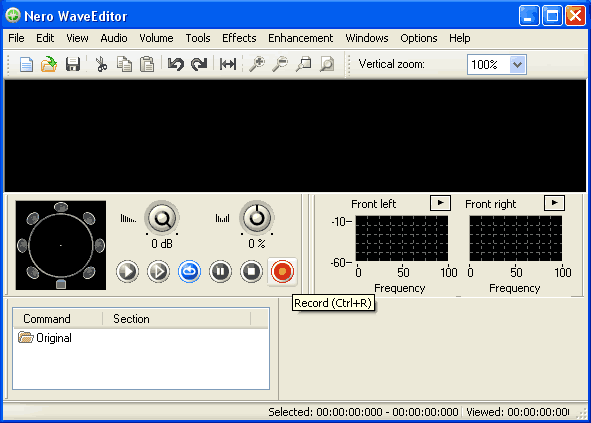Click the bottom listener speaker icon
Image resolution: width=591 pixels, height=423 pixels.
61,284
